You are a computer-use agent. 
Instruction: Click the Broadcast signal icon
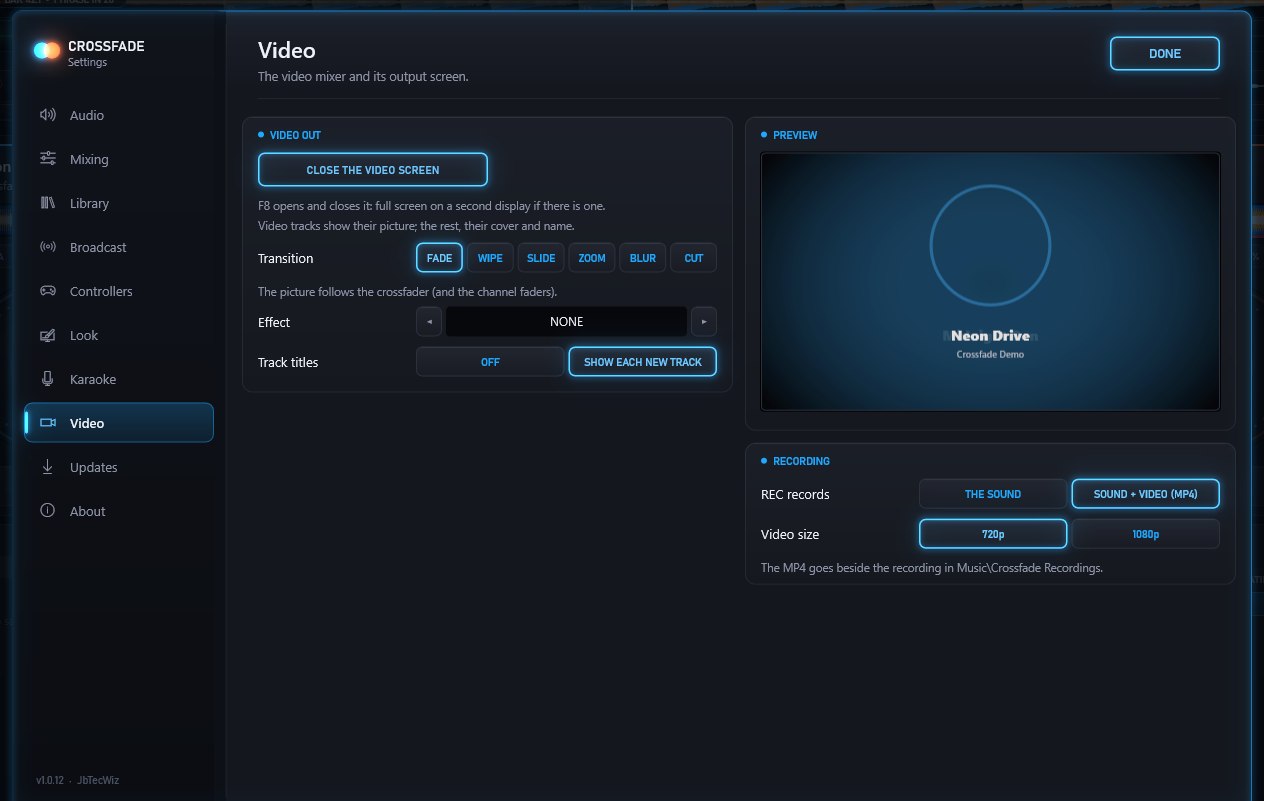click(47, 247)
